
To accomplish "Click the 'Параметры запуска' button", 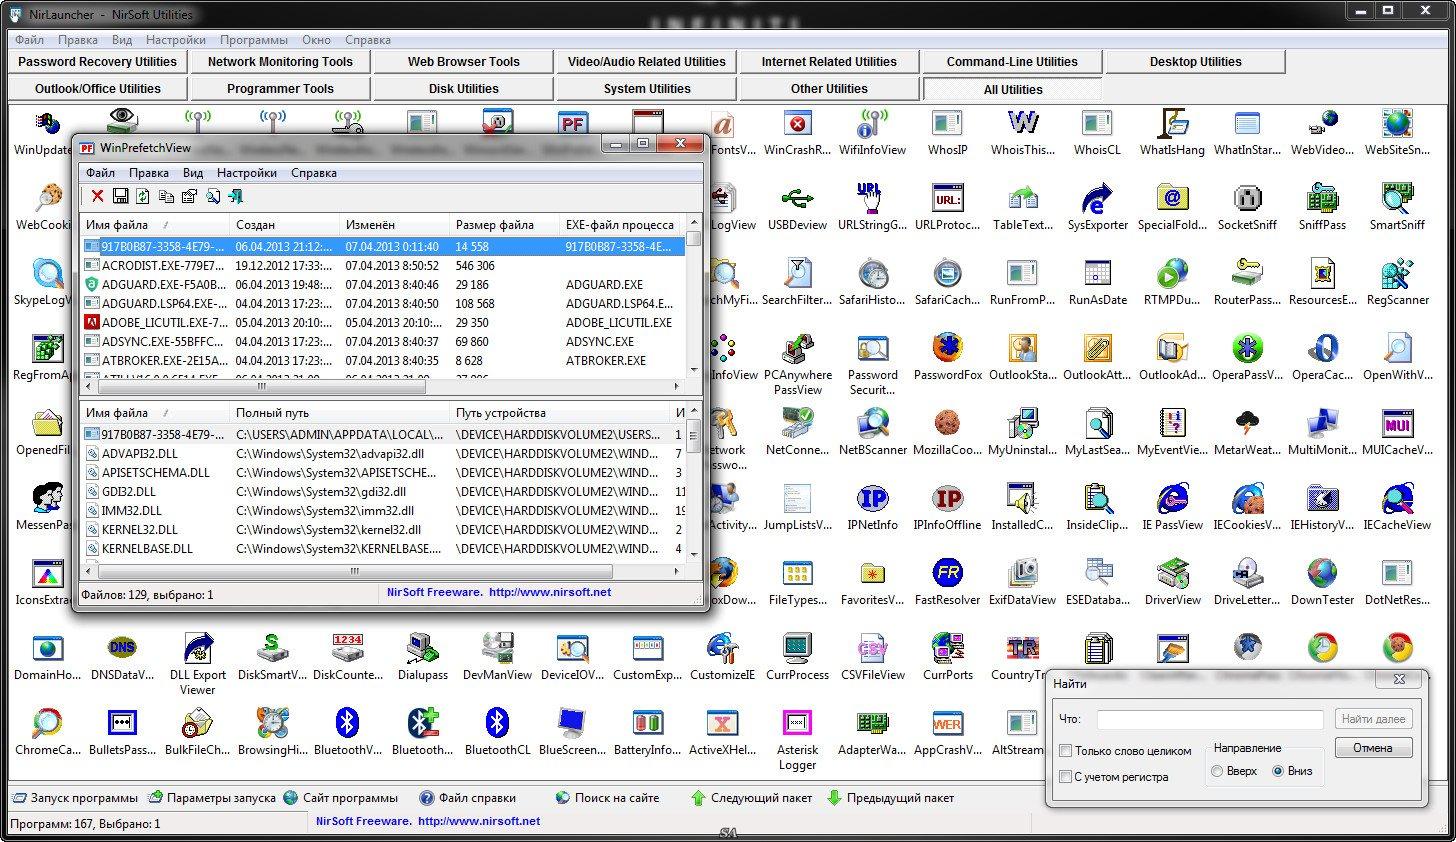I will [211, 798].
